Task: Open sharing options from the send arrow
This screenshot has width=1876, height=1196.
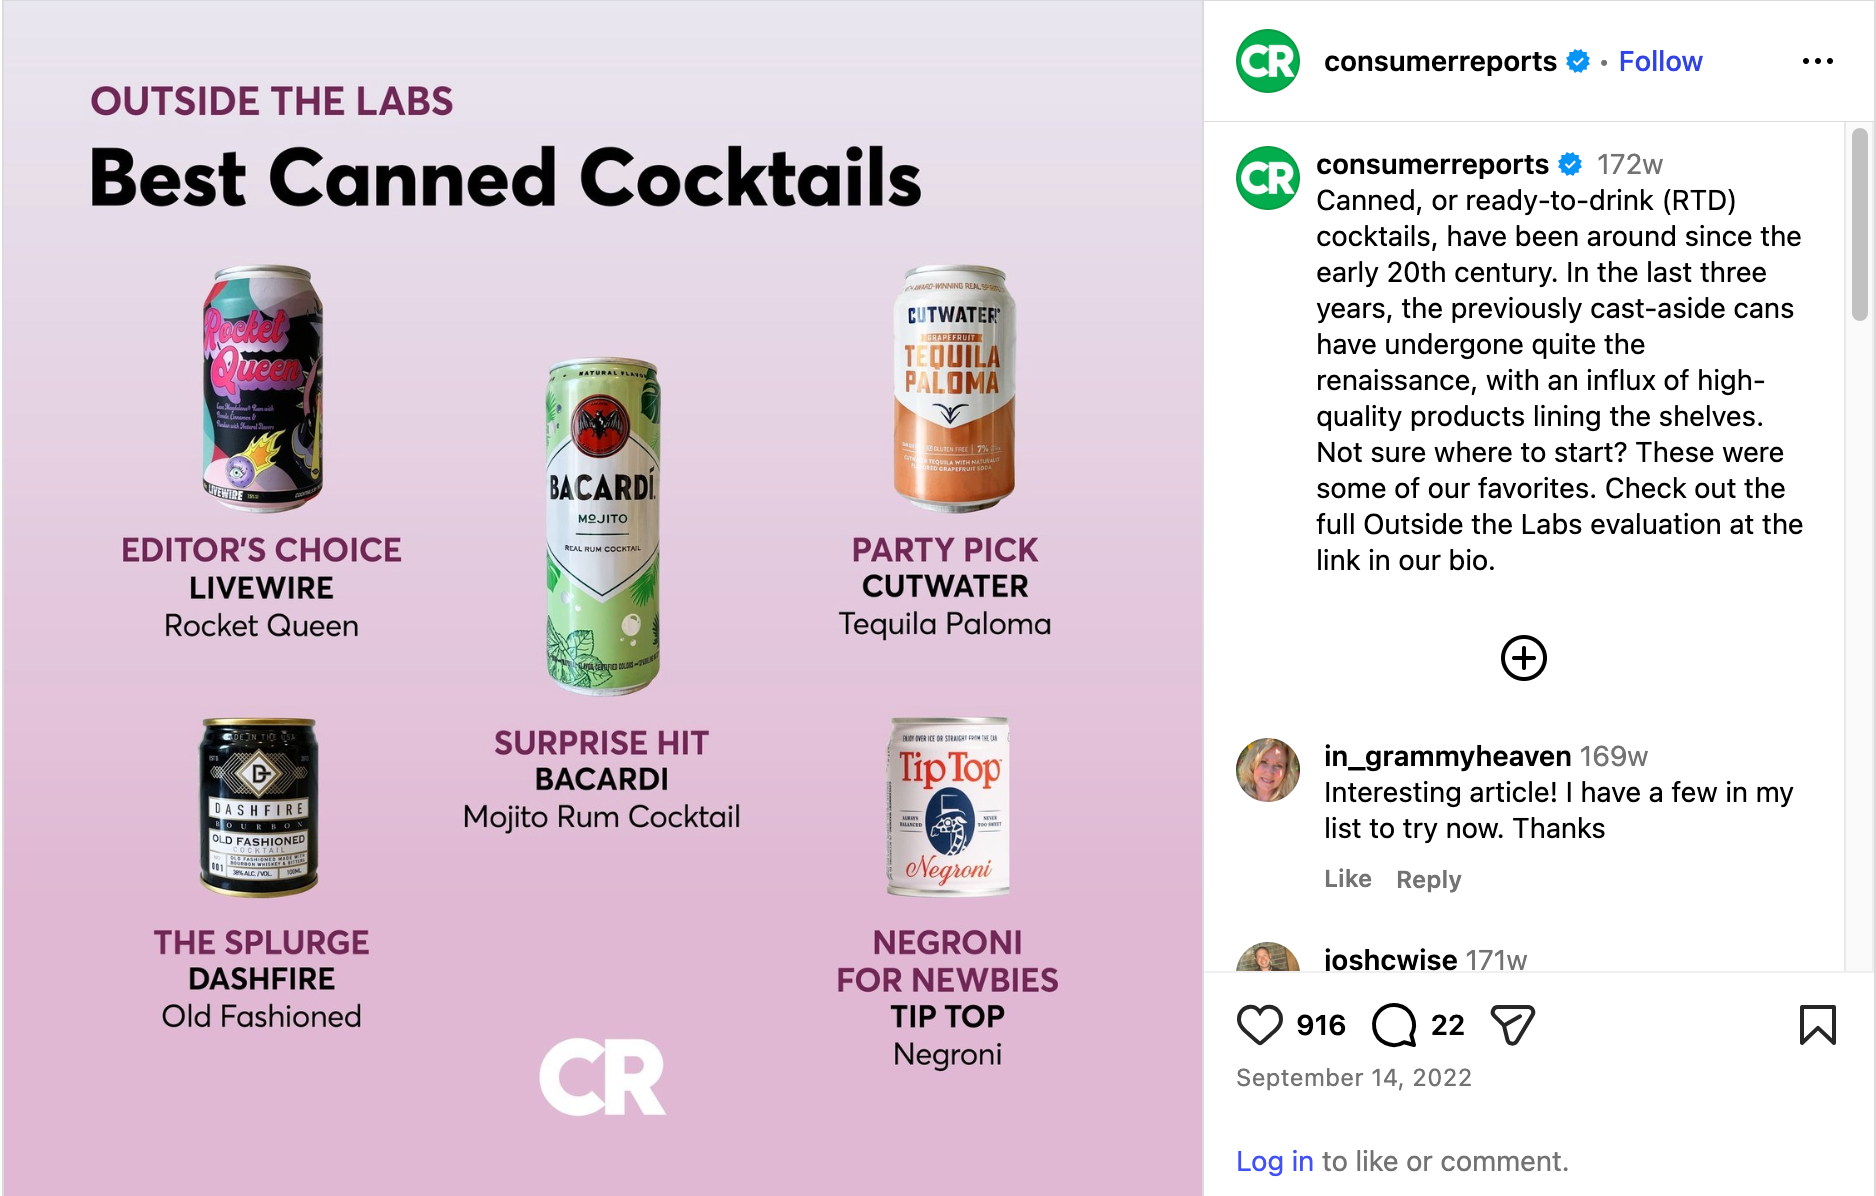Action: pos(1512,1024)
